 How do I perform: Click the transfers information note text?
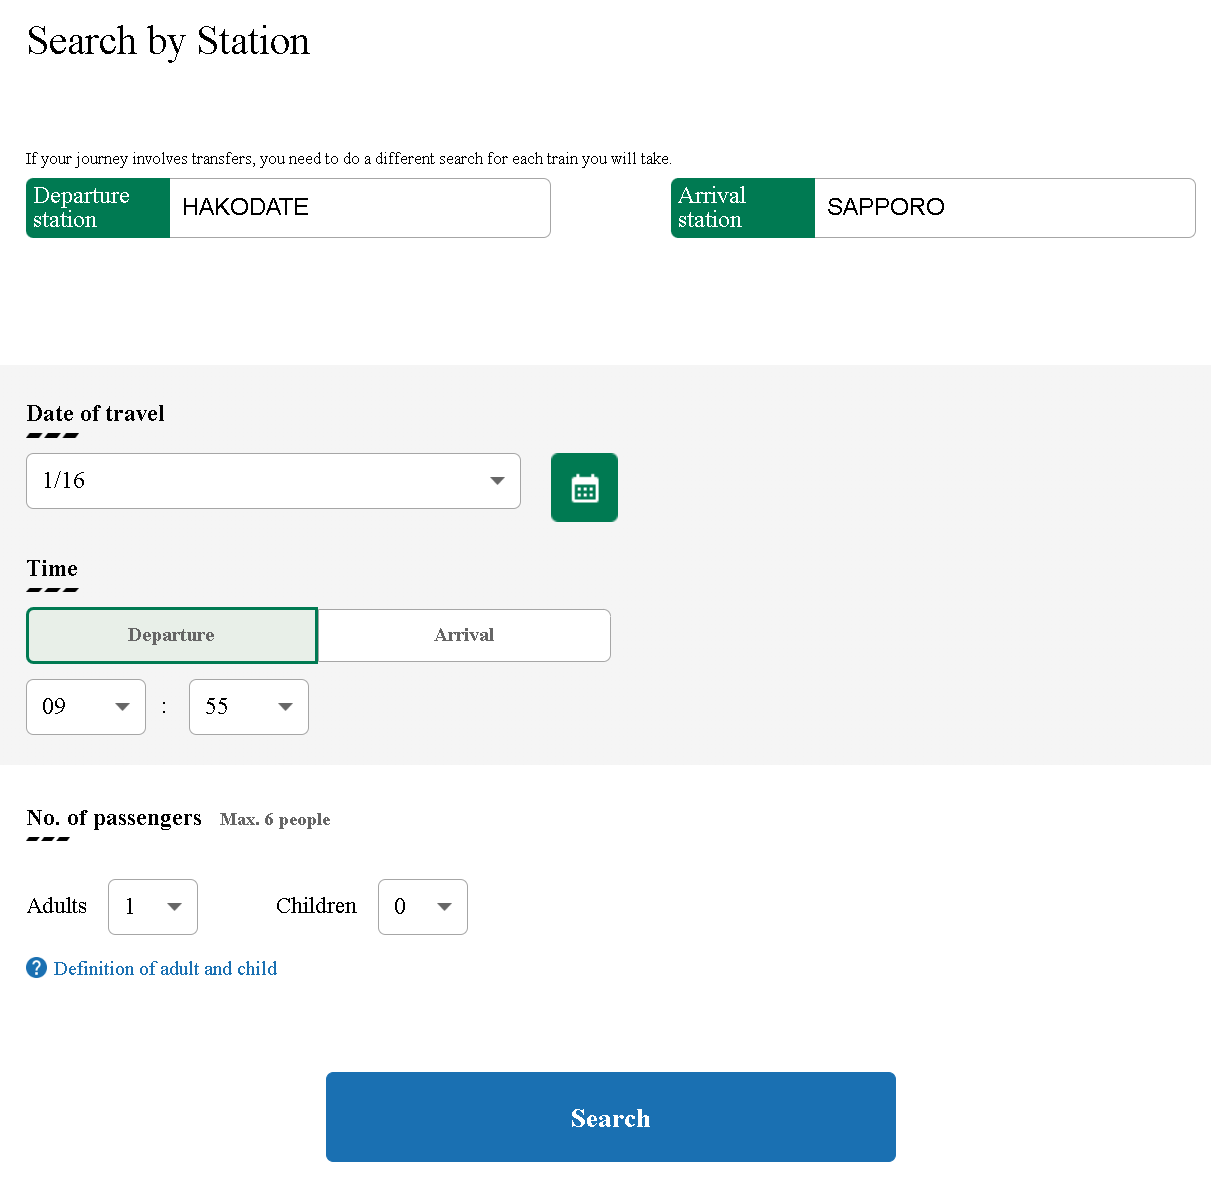click(x=348, y=159)
